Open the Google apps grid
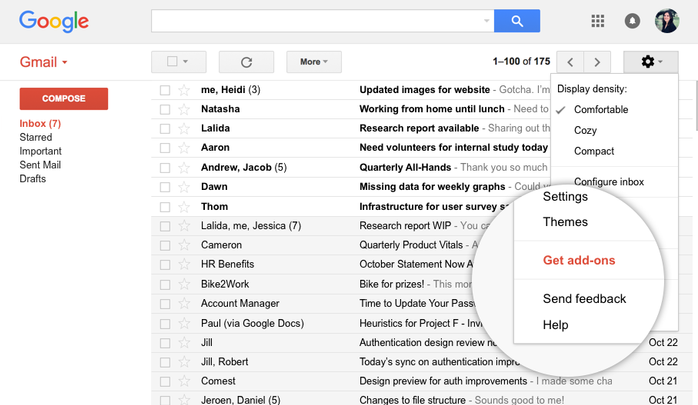698x405 pixels. click(597, 21)
